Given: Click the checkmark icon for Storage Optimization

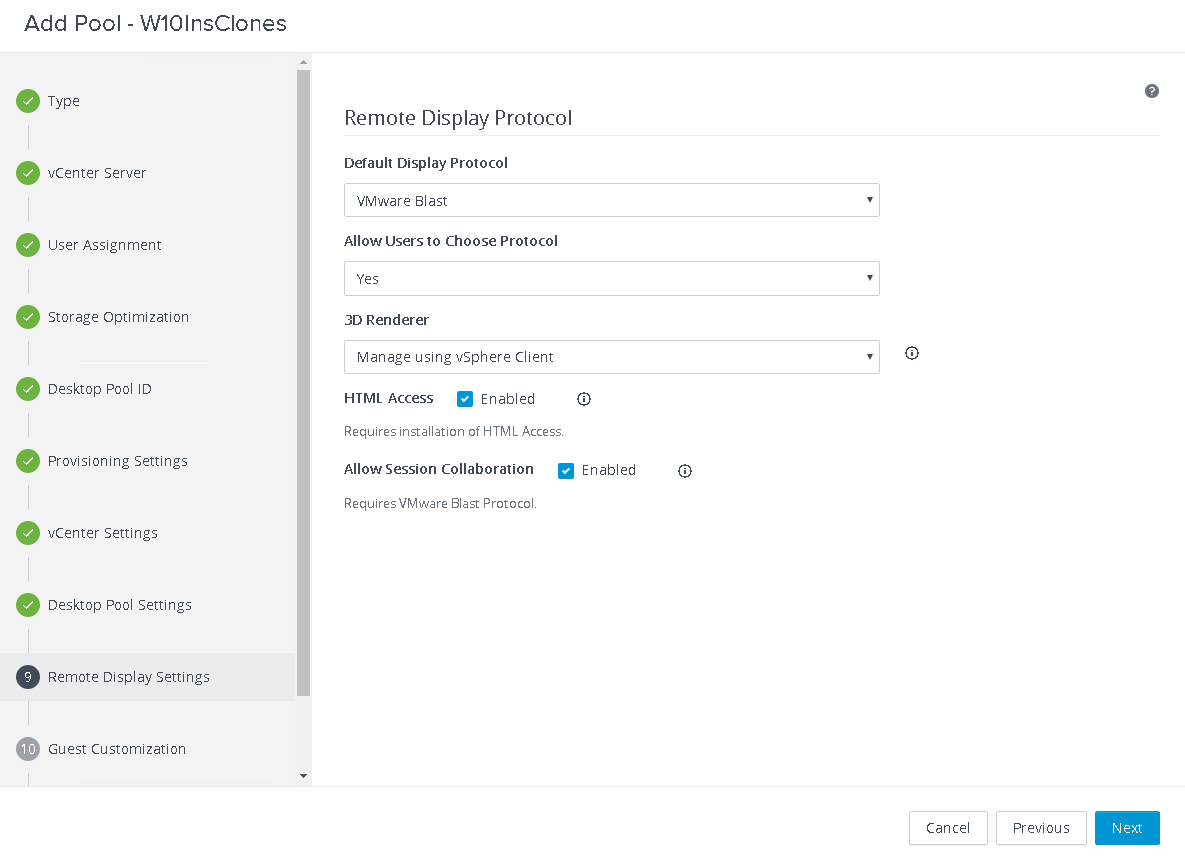Looking at the screenshot, I should [28, 317].
